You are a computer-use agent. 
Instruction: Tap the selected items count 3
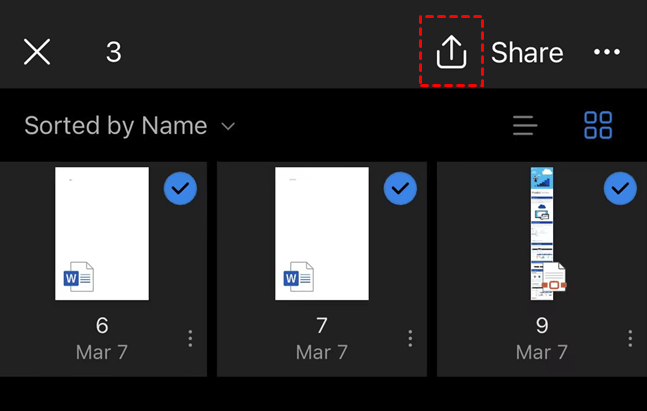pos(114,52)
